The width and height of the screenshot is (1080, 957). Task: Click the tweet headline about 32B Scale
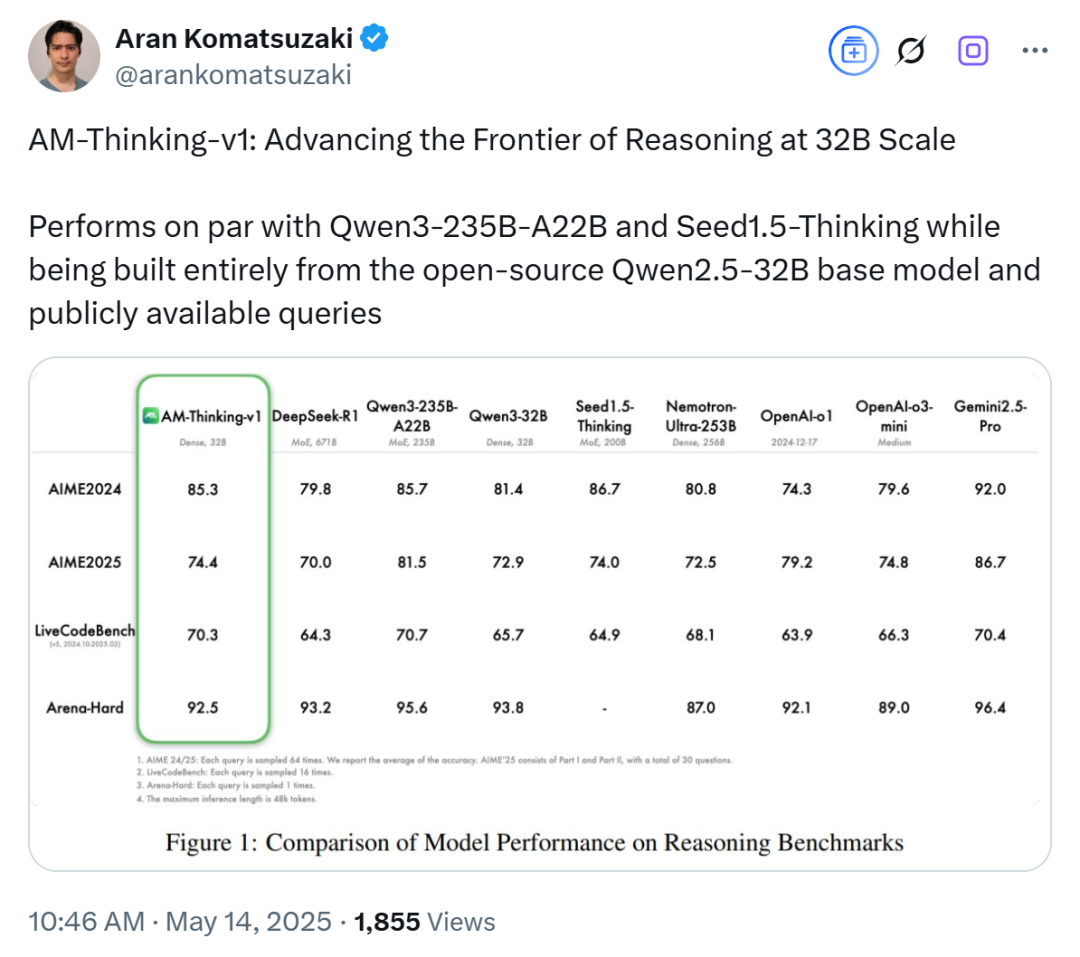coord(492,140)
